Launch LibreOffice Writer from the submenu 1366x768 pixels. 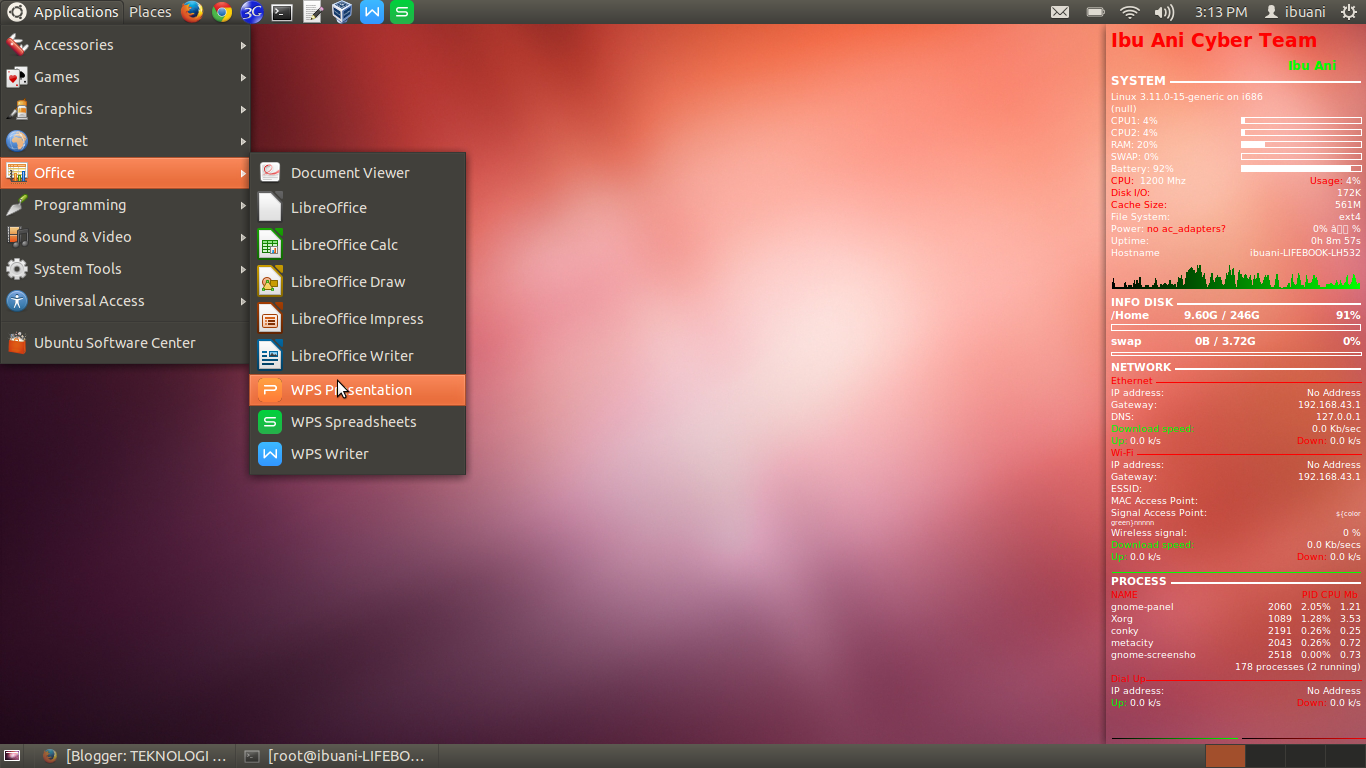coord(357,355)
